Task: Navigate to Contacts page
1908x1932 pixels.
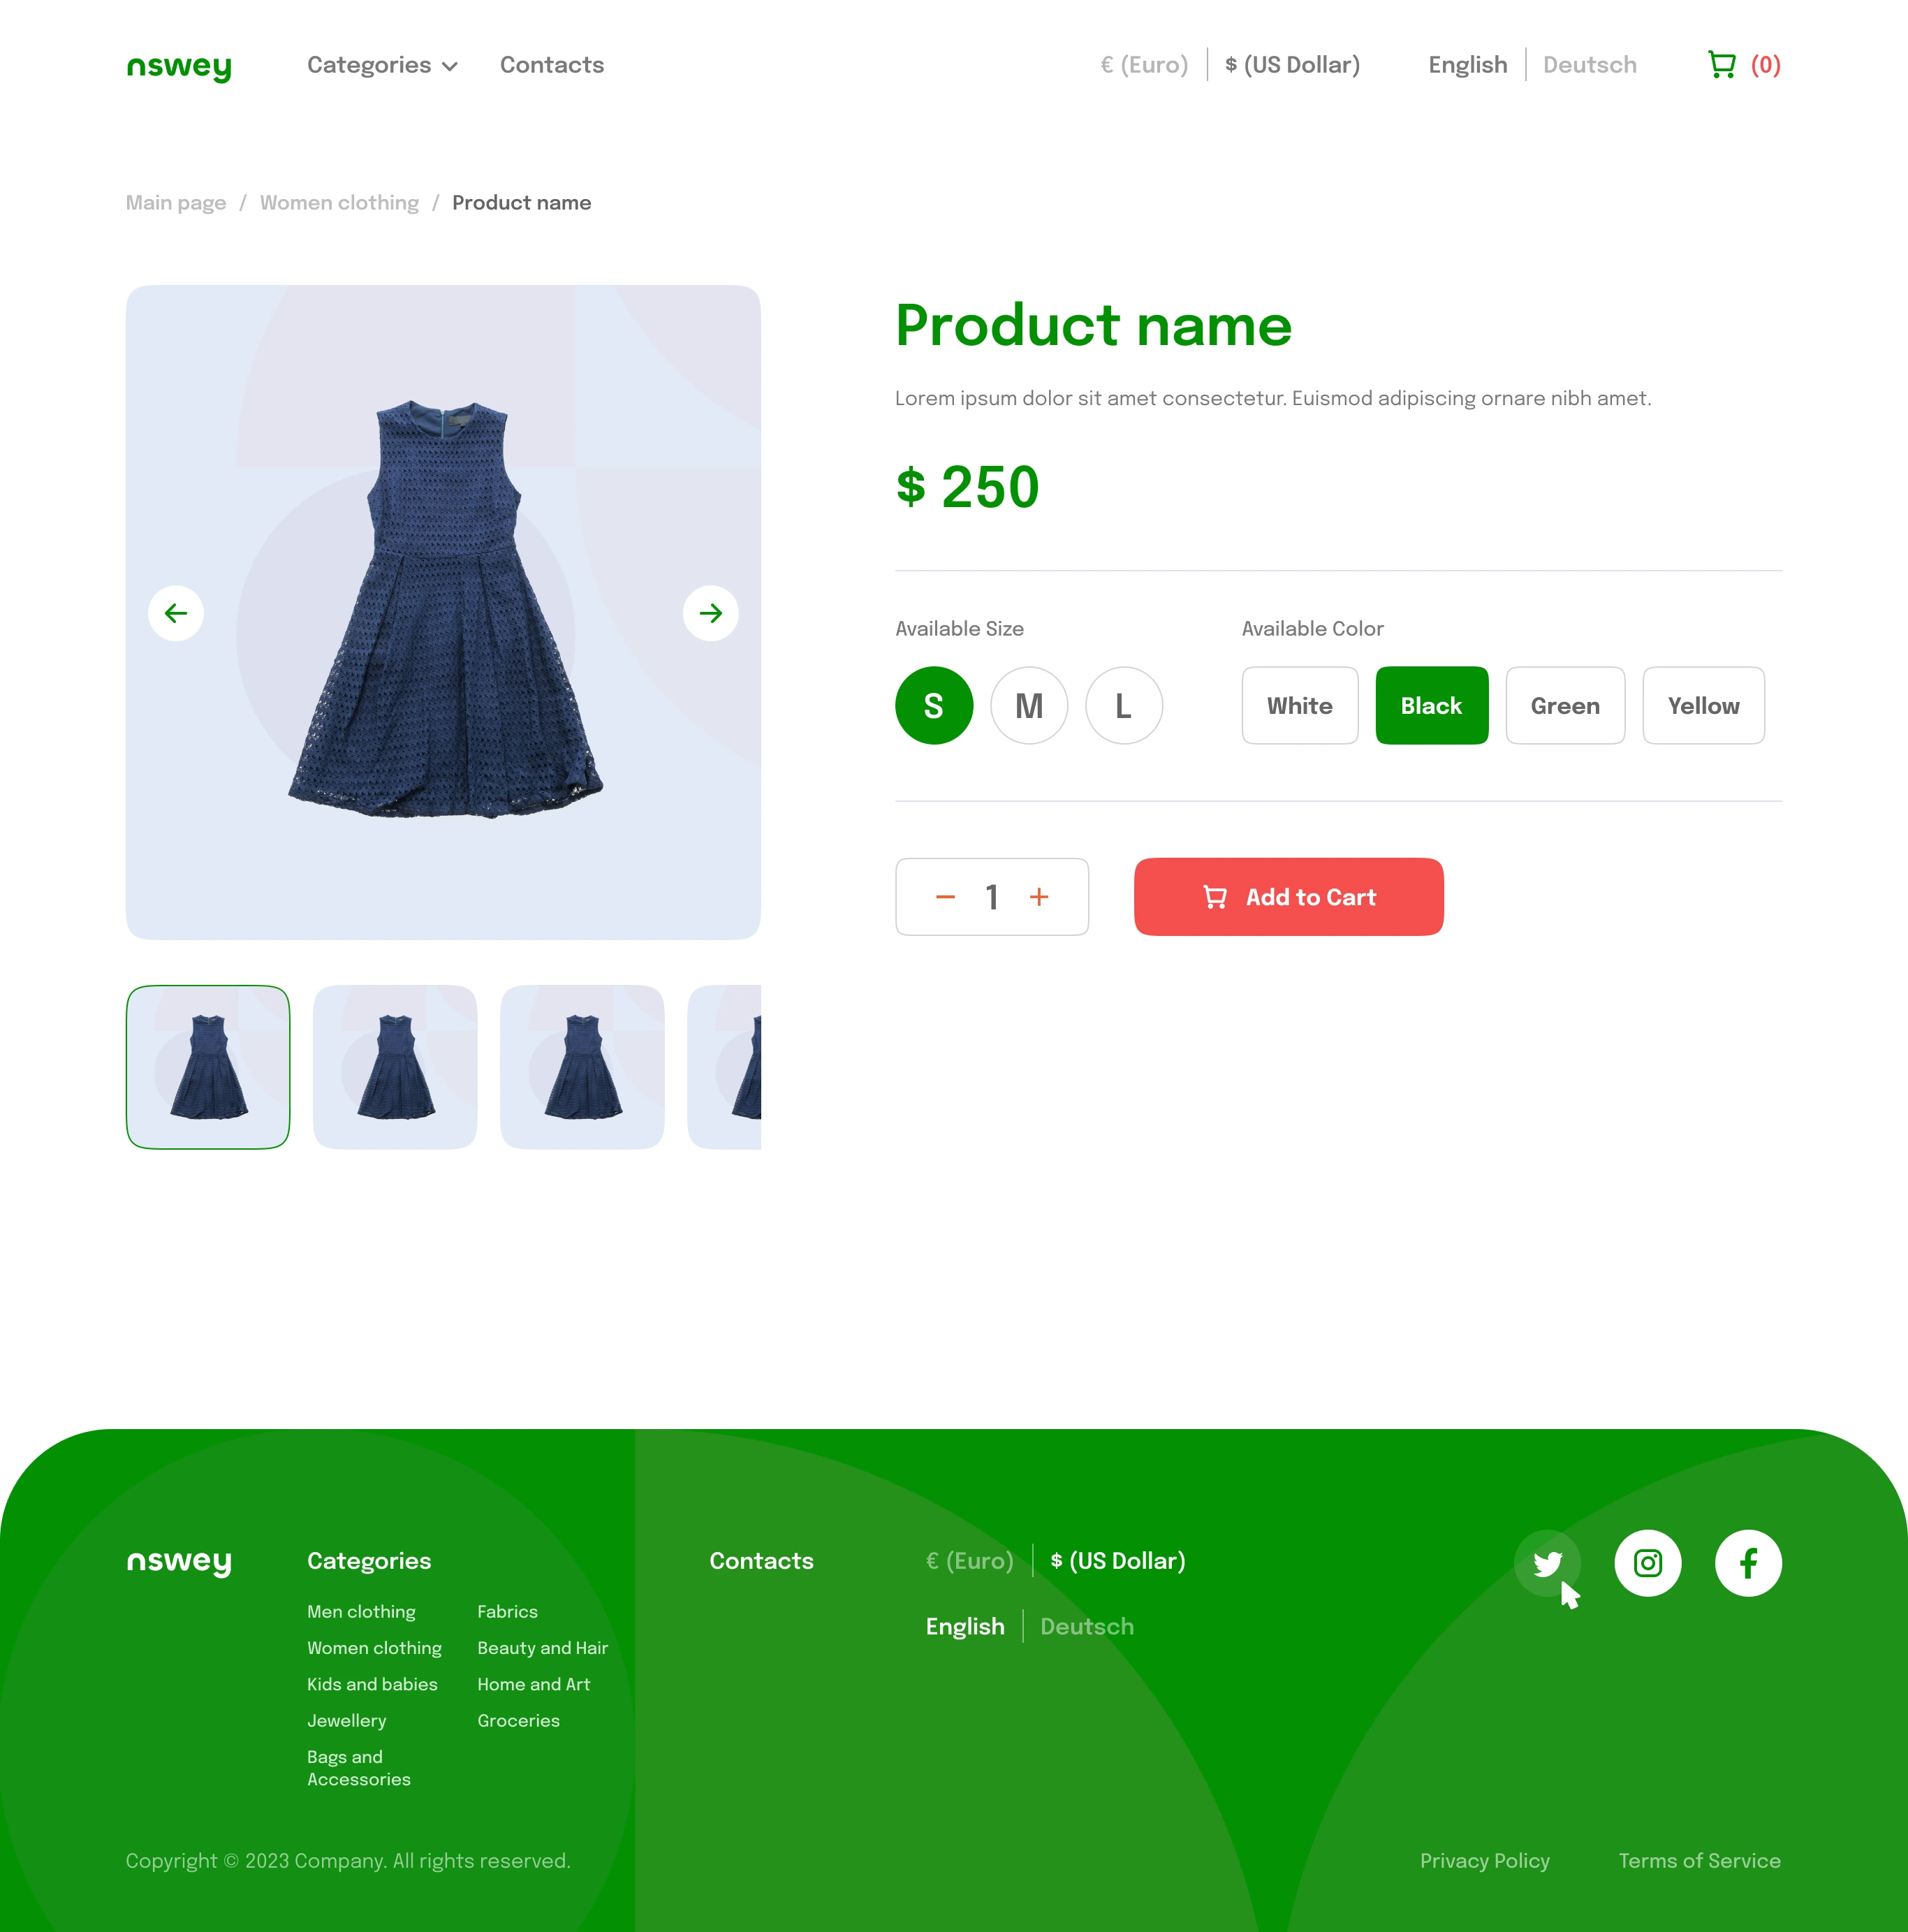Action: [x=552, y=65]
